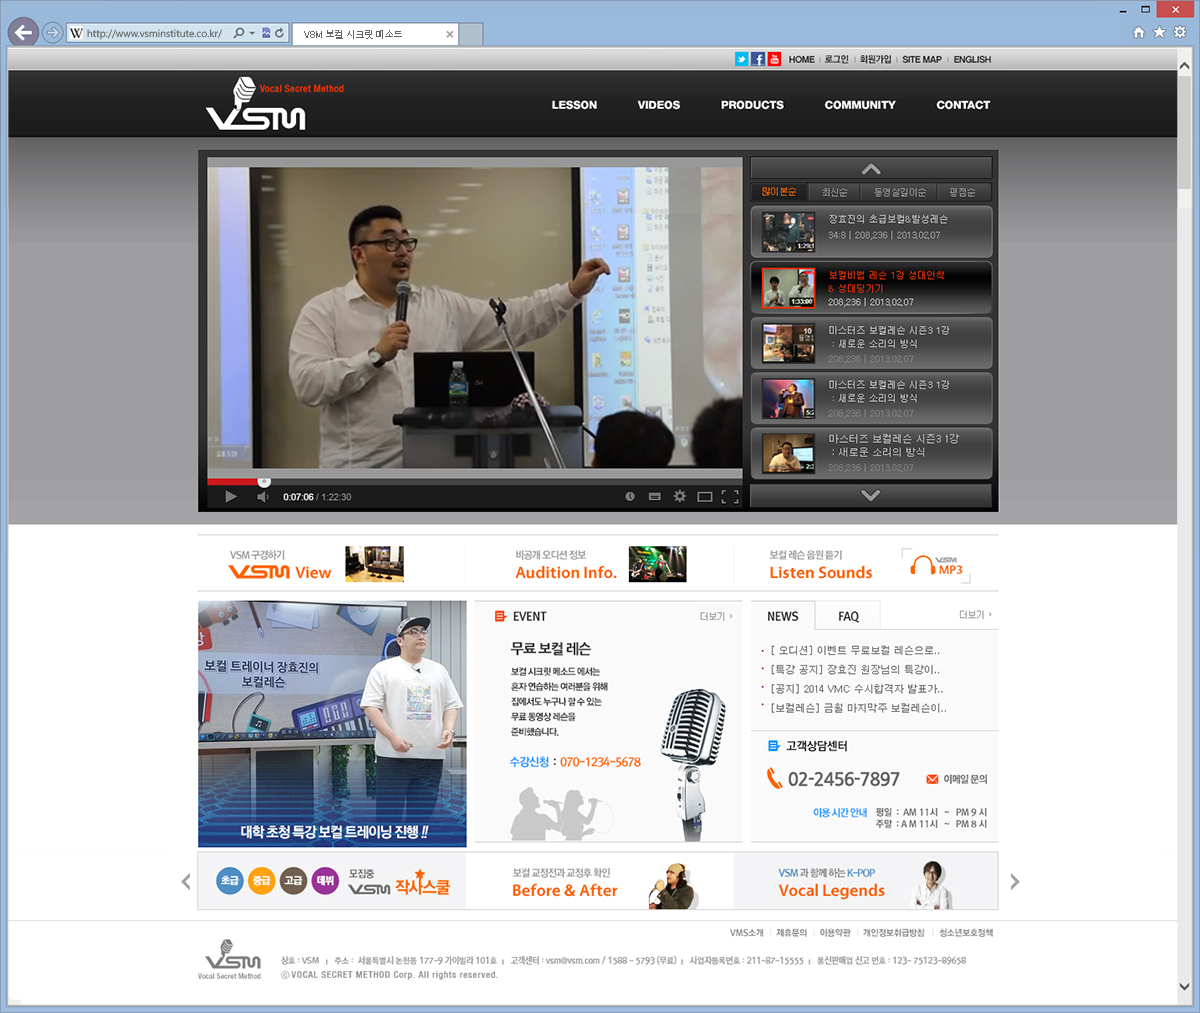1200x1013 pixels.
Task: Click the email inquiry envelope icon
Action: (932, 779)
